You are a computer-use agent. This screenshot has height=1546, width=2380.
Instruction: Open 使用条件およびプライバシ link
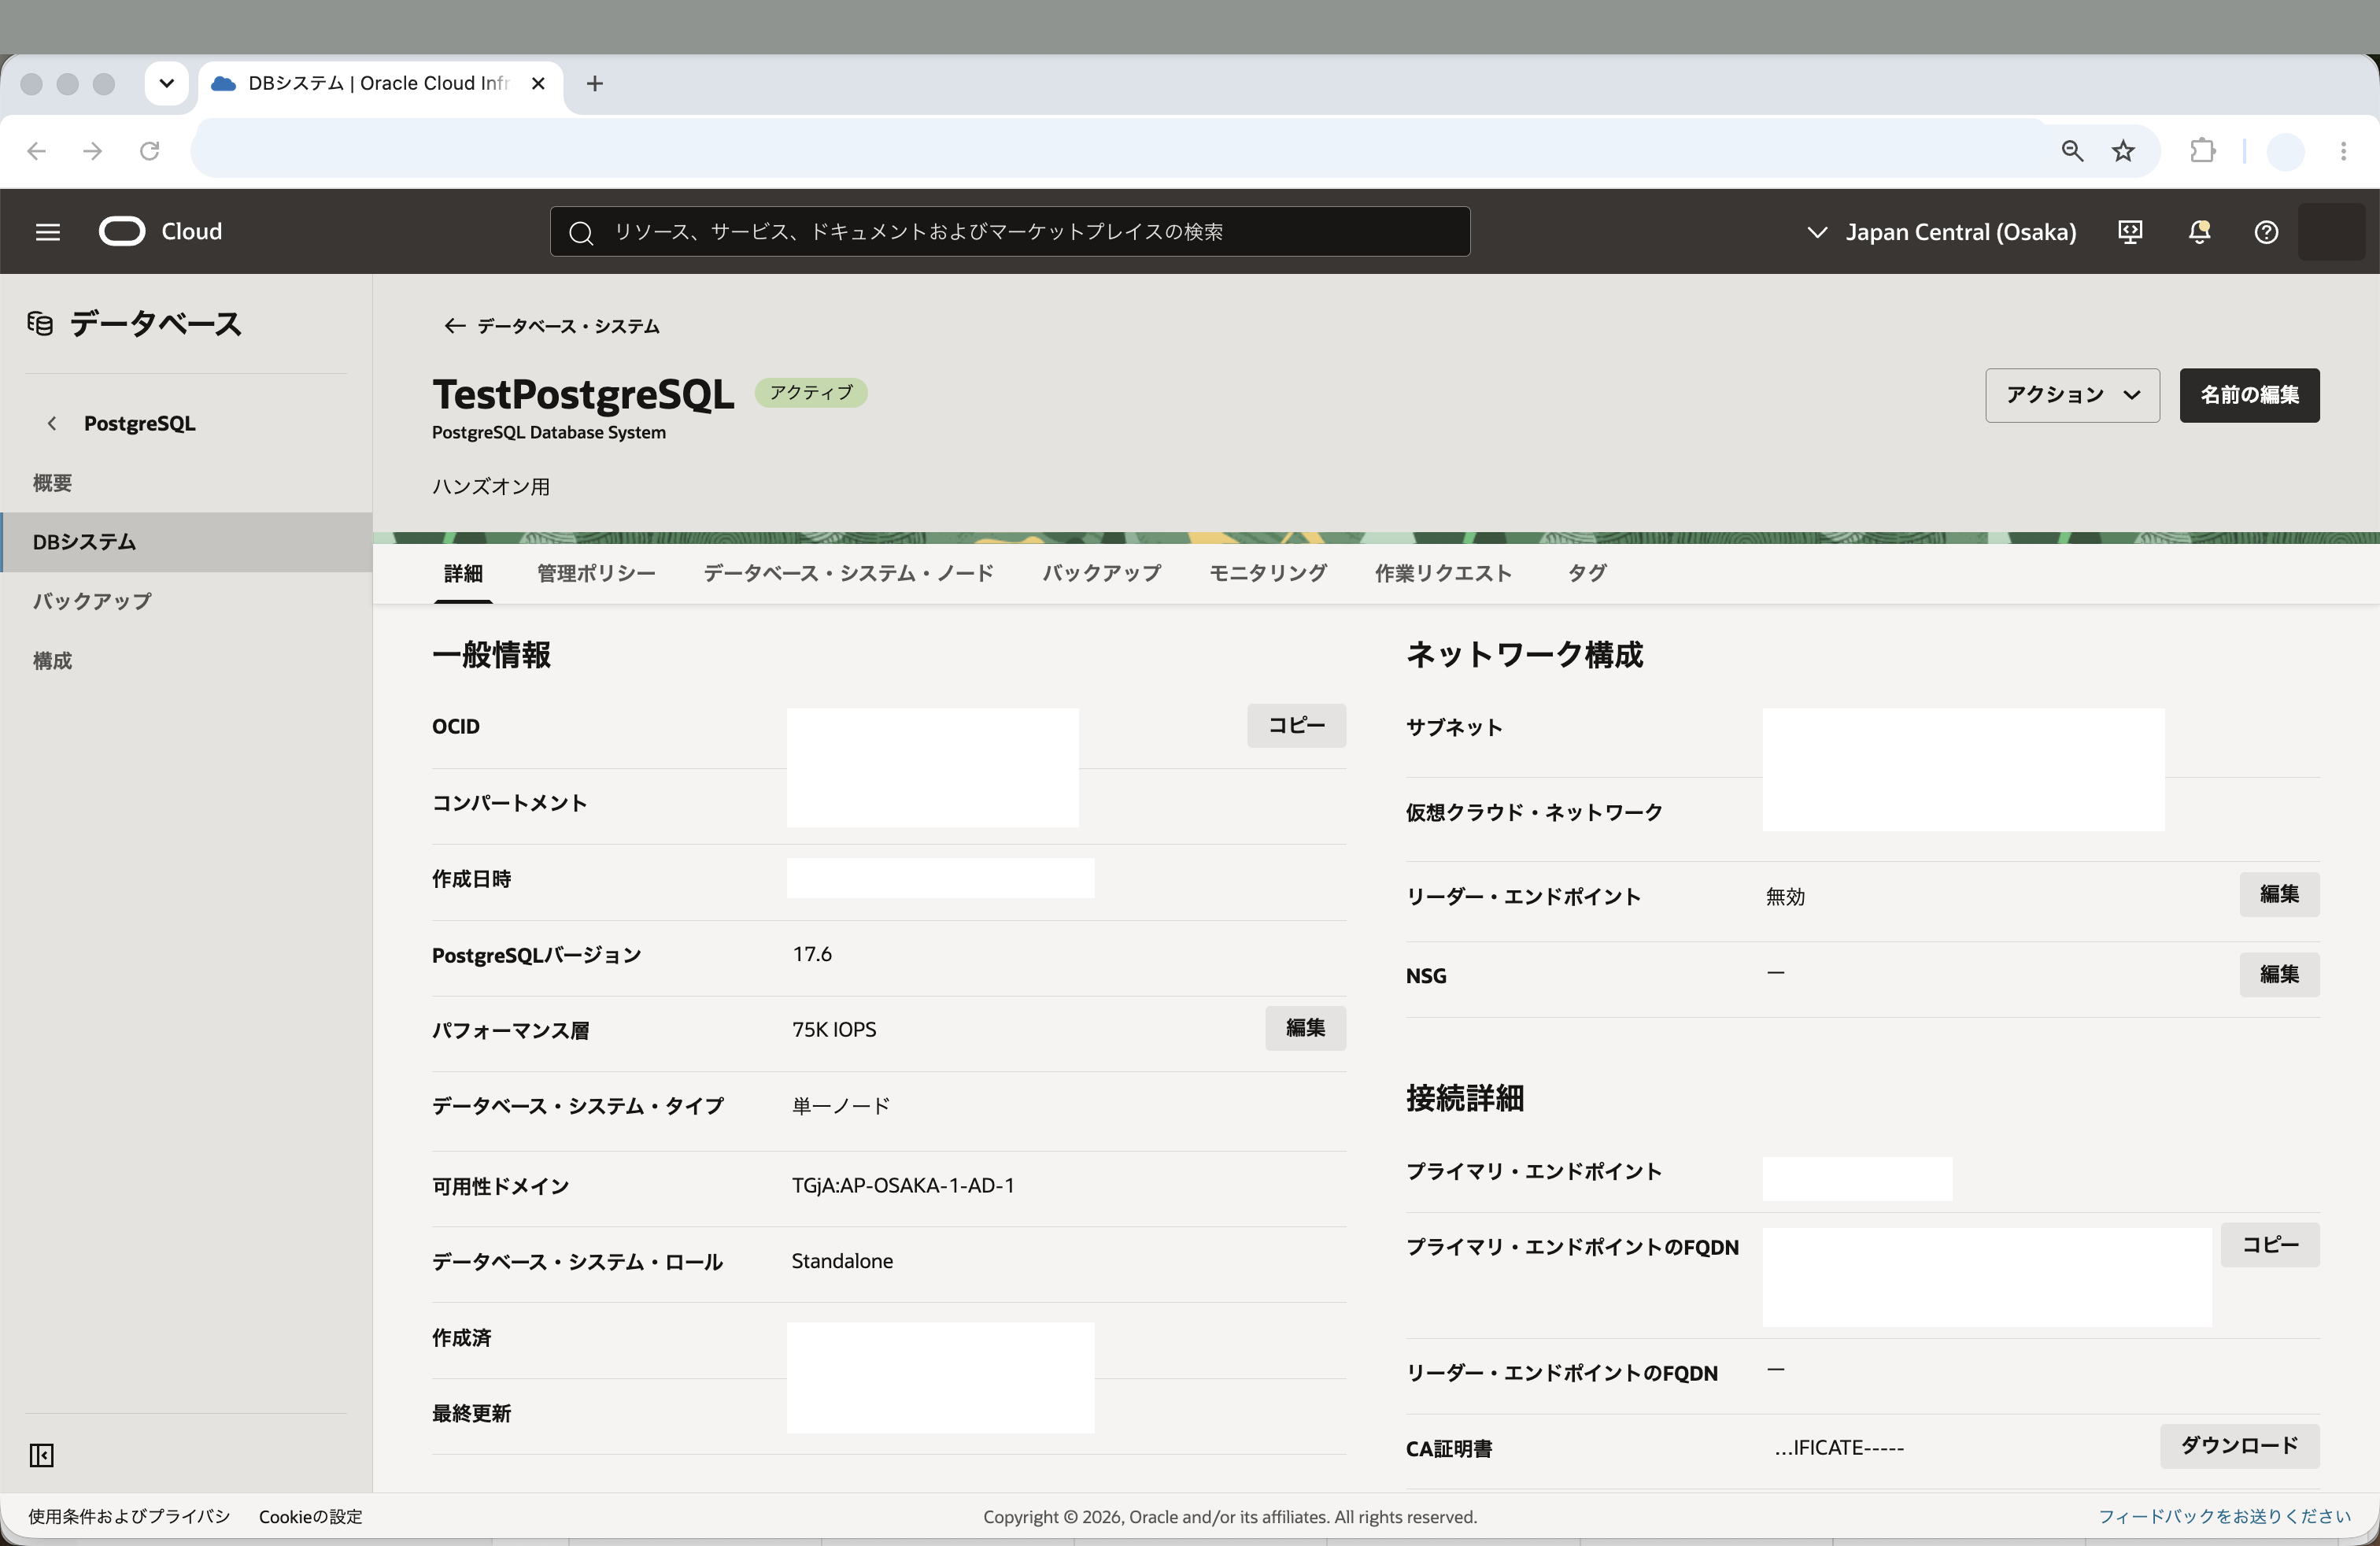point(129,1517)
